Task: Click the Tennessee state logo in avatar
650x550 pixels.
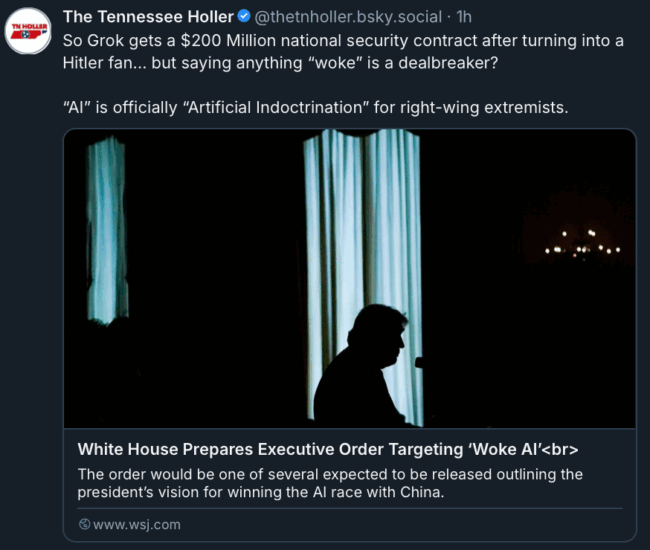Action: tap(28, 31)
